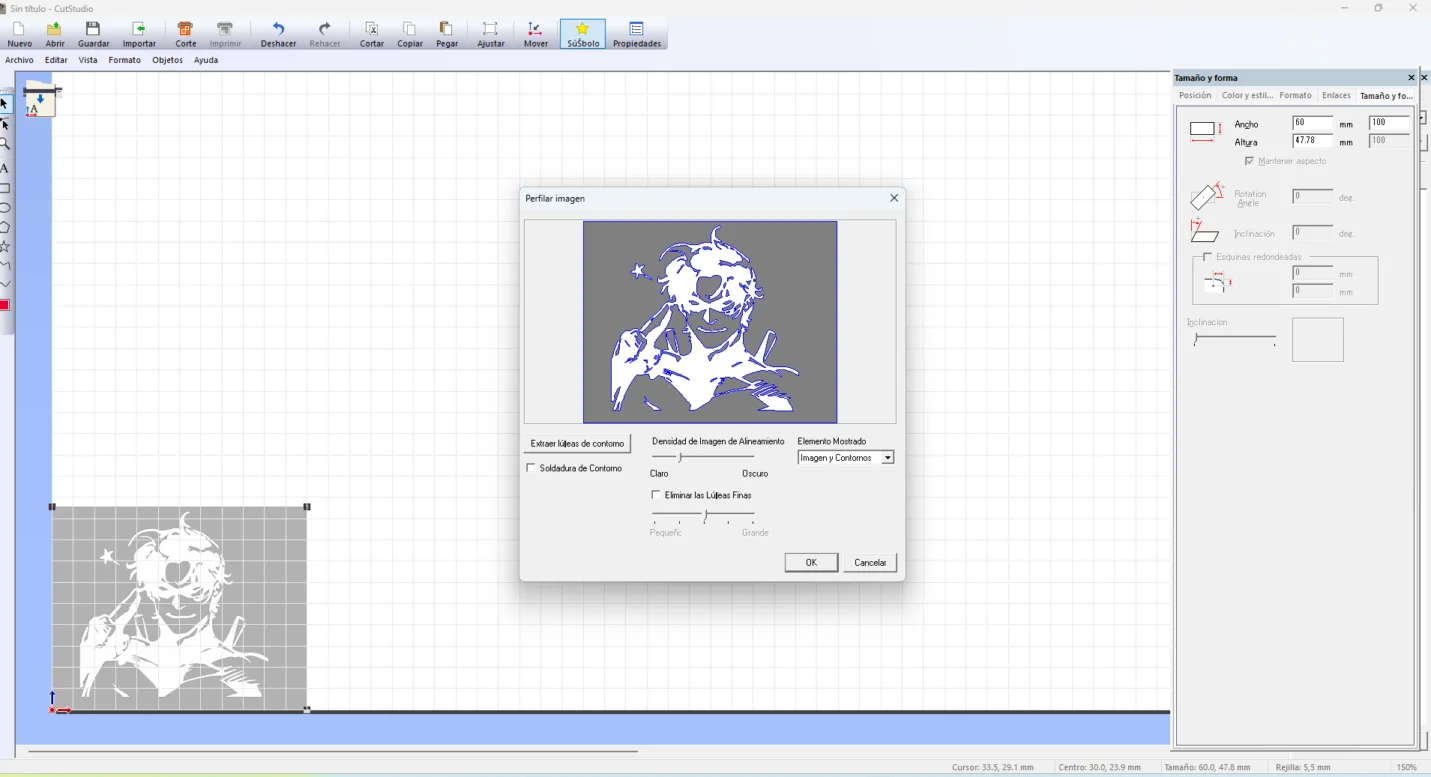Click the Ancho mm input field
The image size is (1431, 777).
1312,123
